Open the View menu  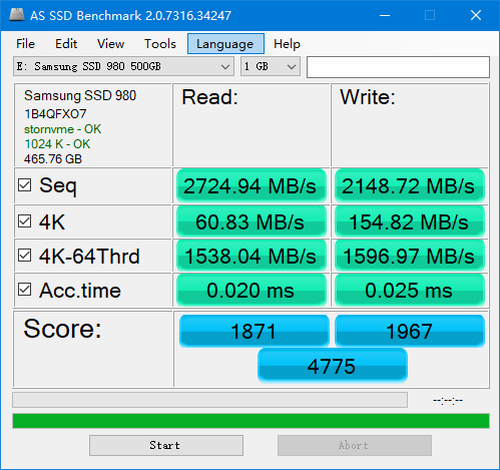click(x=111, y=44)
